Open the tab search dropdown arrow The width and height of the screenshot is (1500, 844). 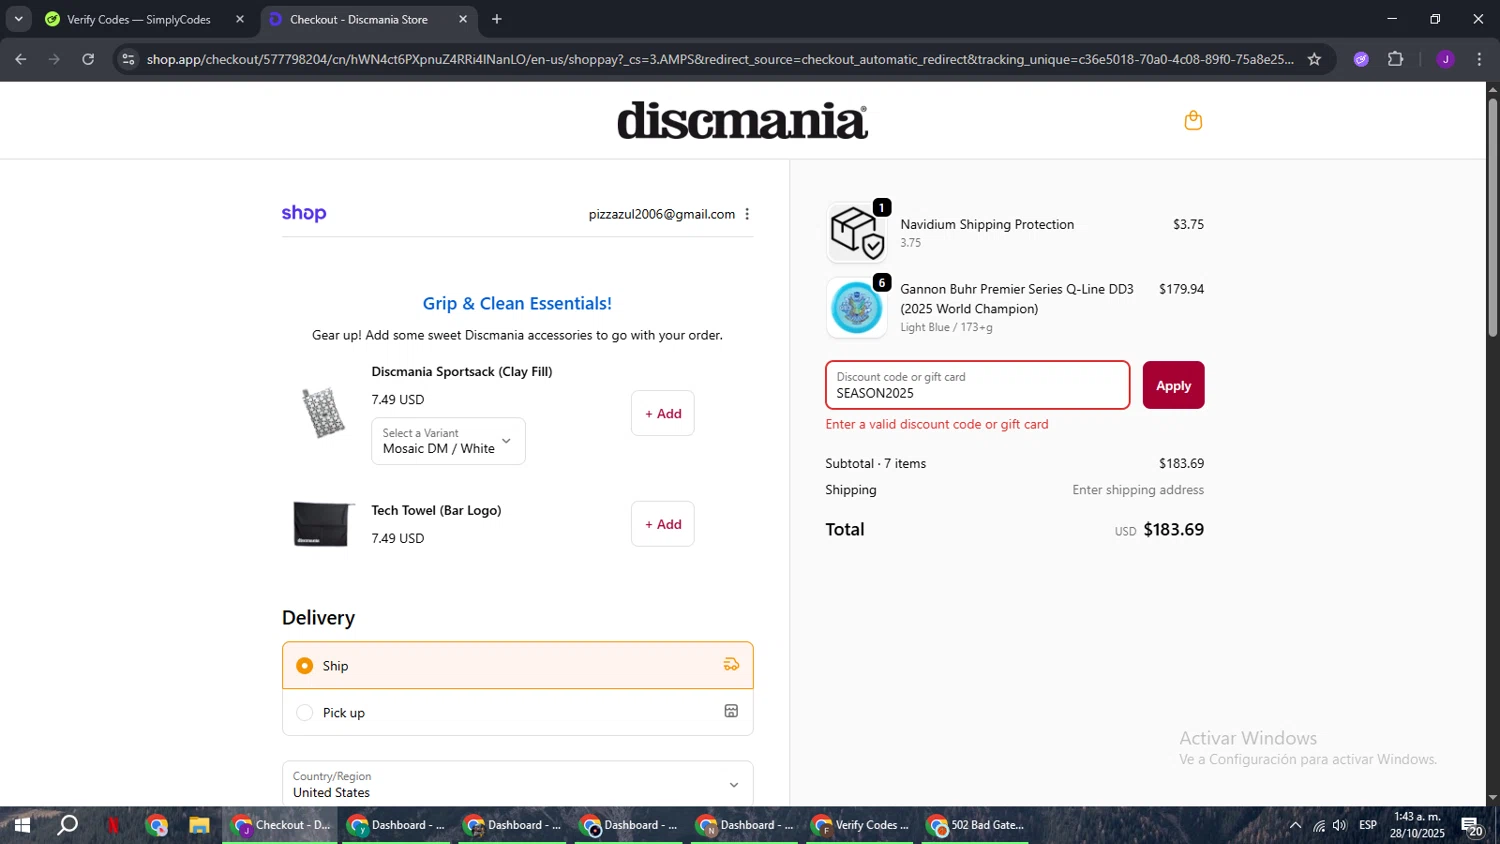18,19
